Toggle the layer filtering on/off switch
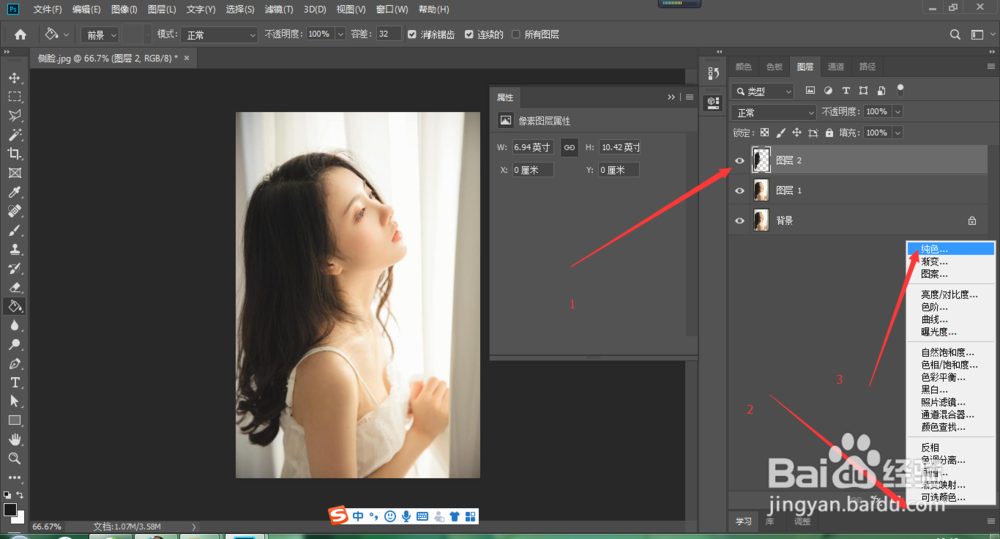 pos(901,90)
